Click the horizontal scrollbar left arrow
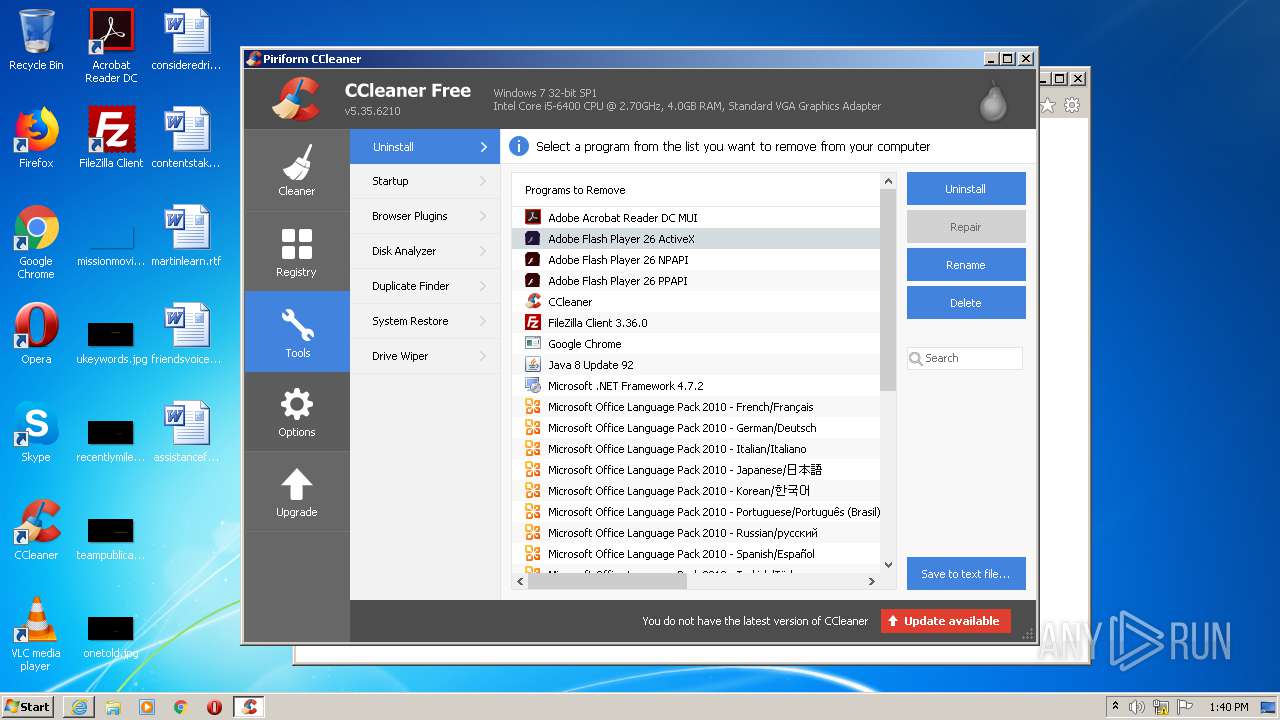Image resolution: width=1280 pixels, height=720 pixels. (520, 581)
